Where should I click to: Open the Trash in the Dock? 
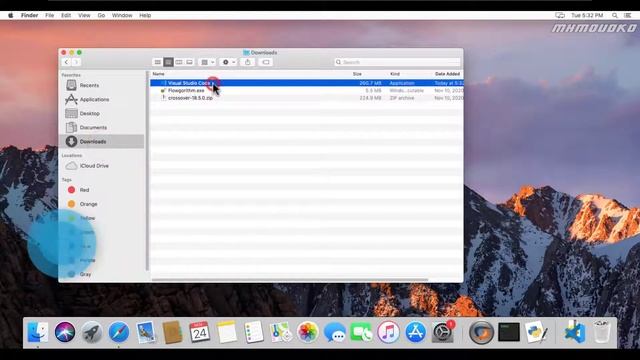click(602, 332)
